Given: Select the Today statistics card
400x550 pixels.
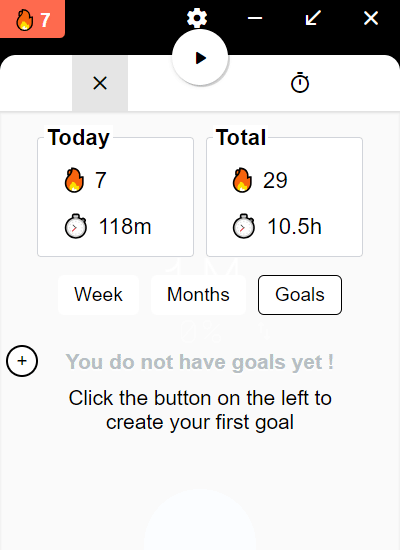Looking at the screenshot, I should 115,192.
